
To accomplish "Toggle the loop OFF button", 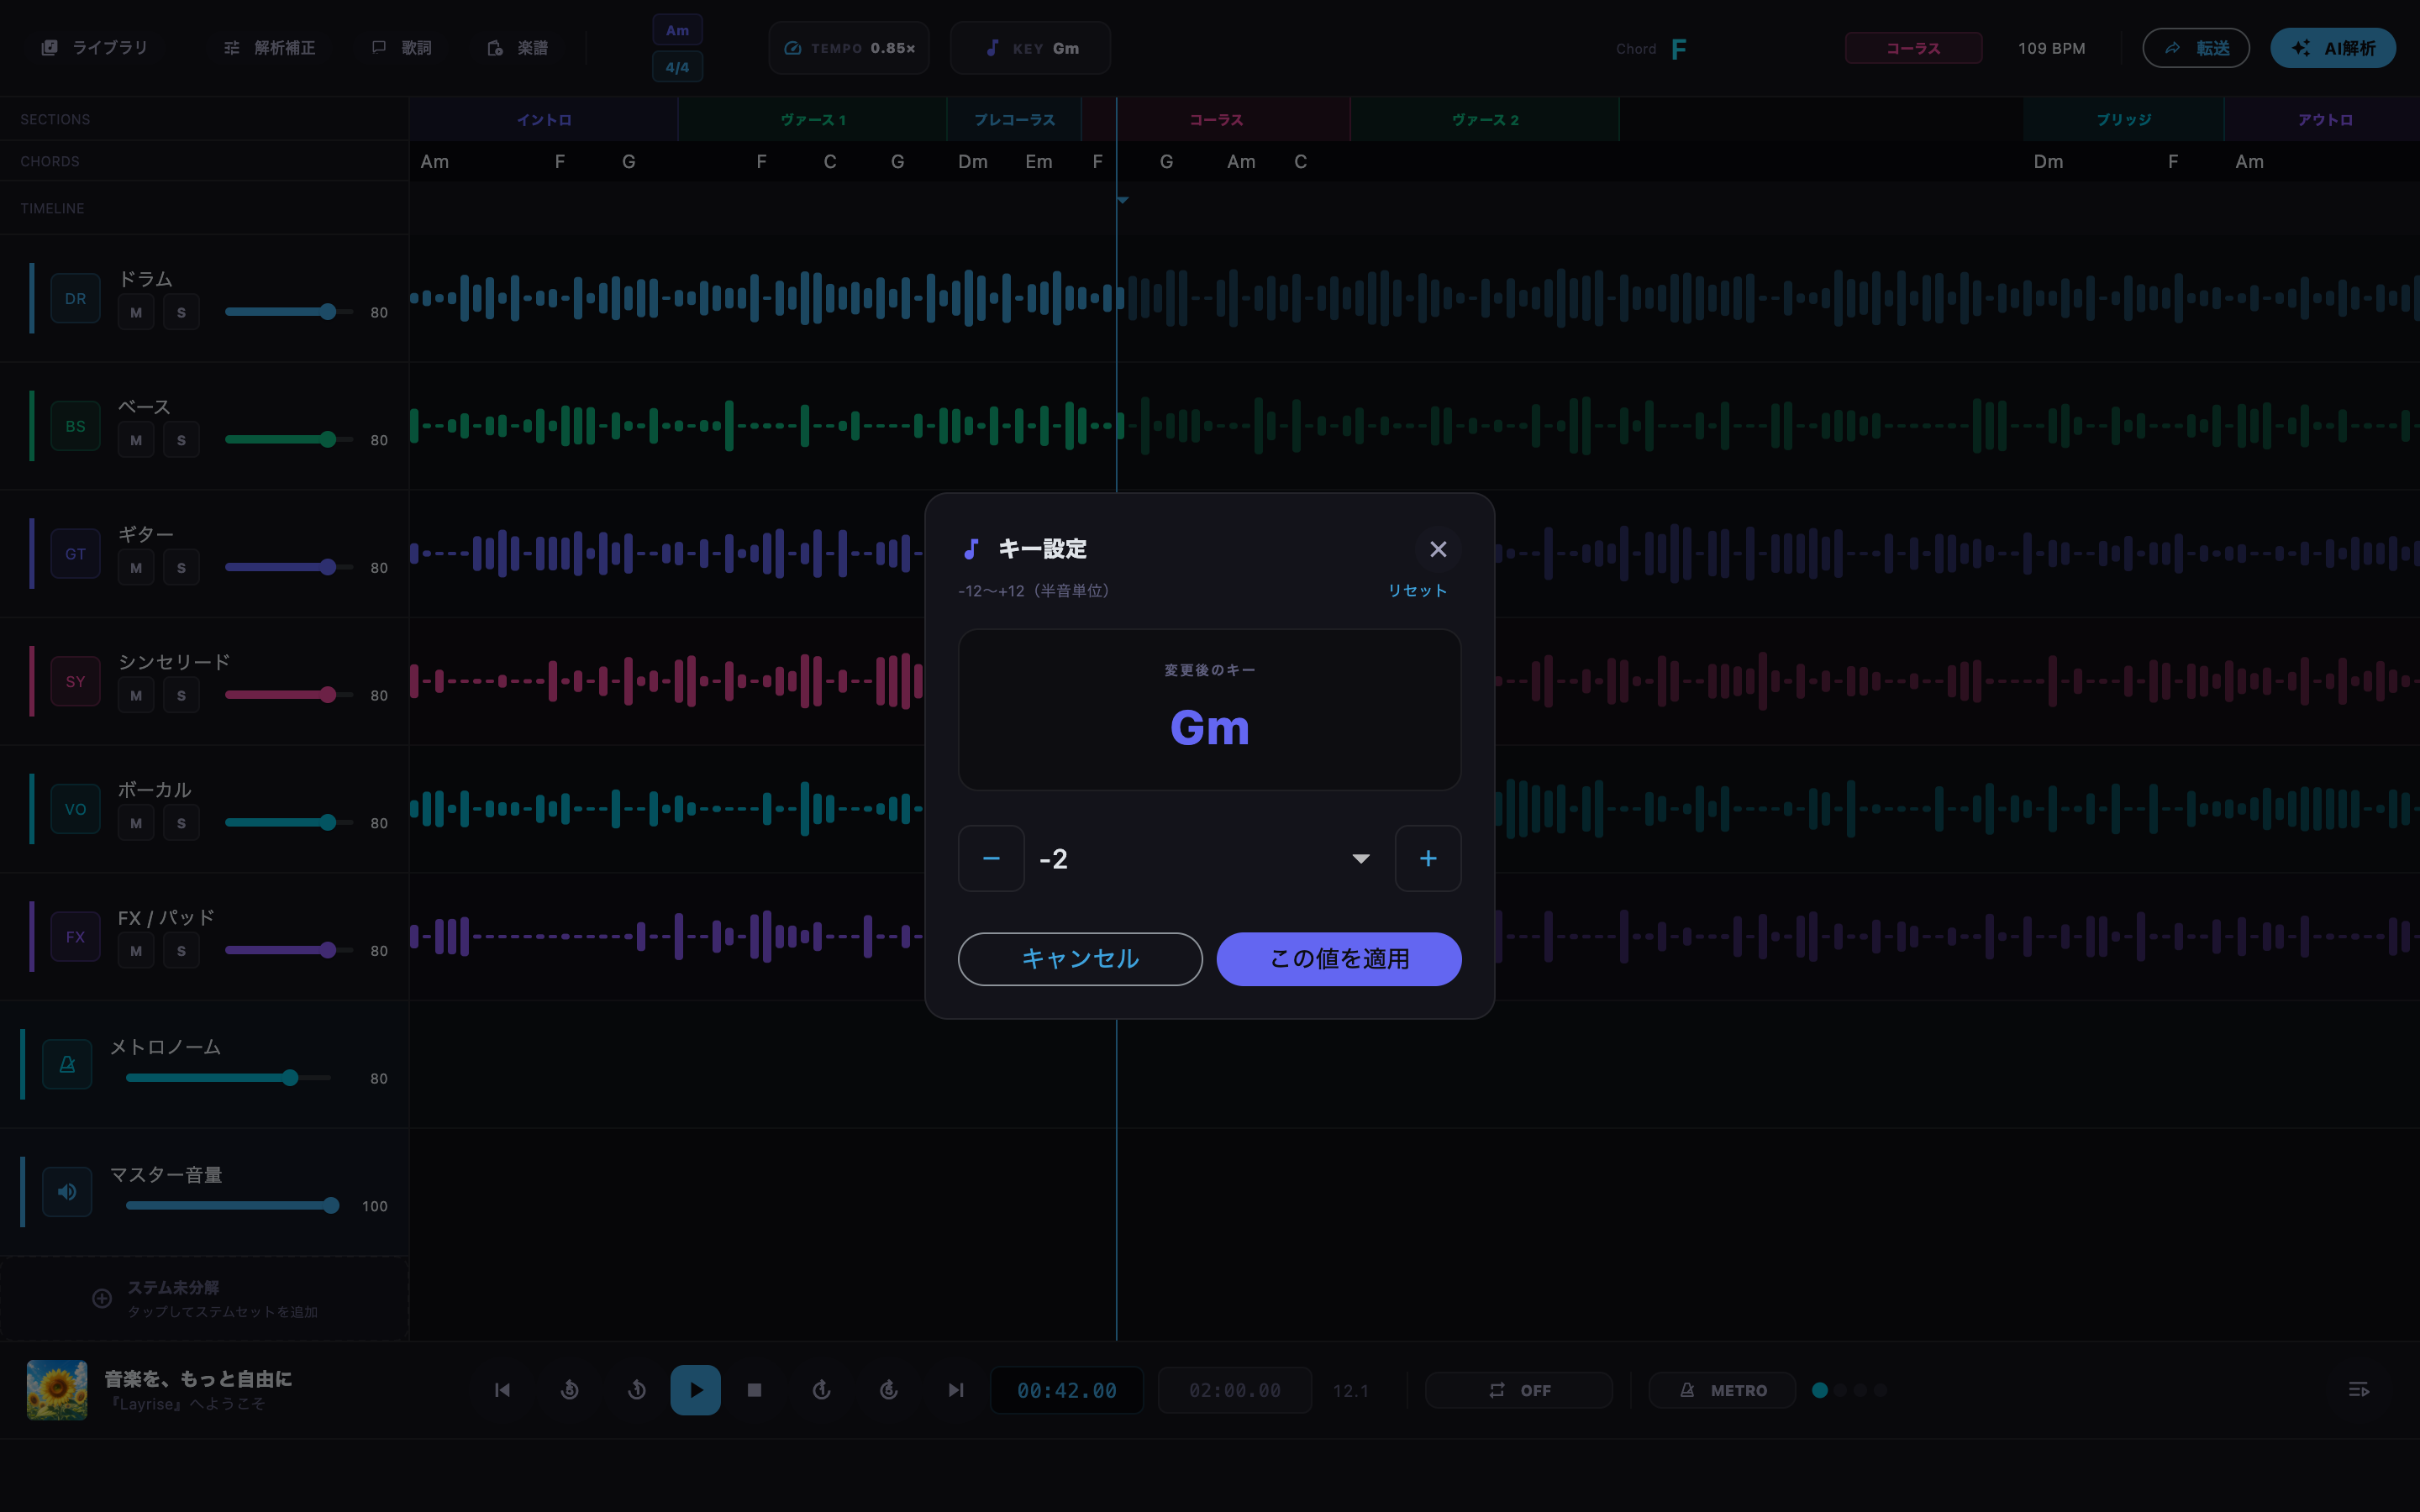I will (1519, 1390).
